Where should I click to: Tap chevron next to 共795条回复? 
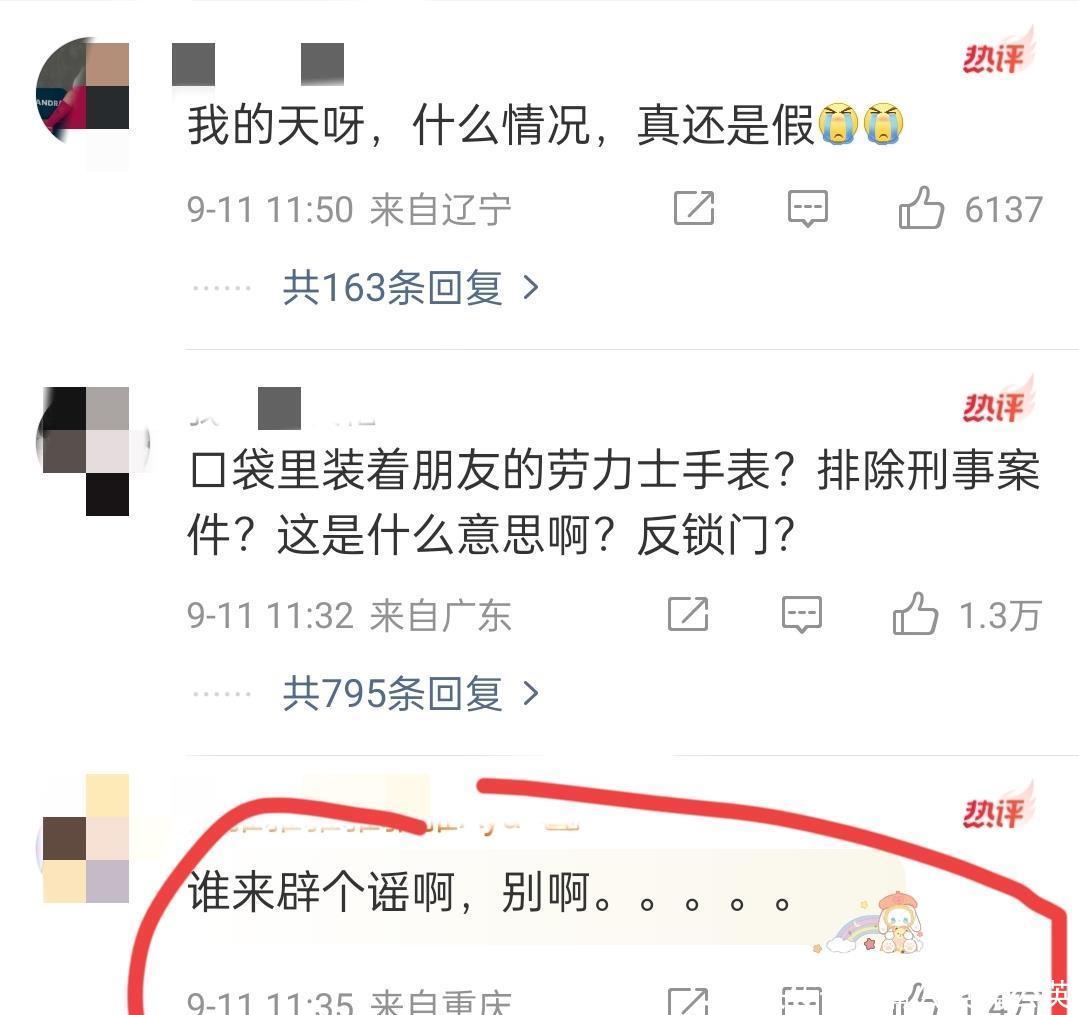tap(531, 693)
